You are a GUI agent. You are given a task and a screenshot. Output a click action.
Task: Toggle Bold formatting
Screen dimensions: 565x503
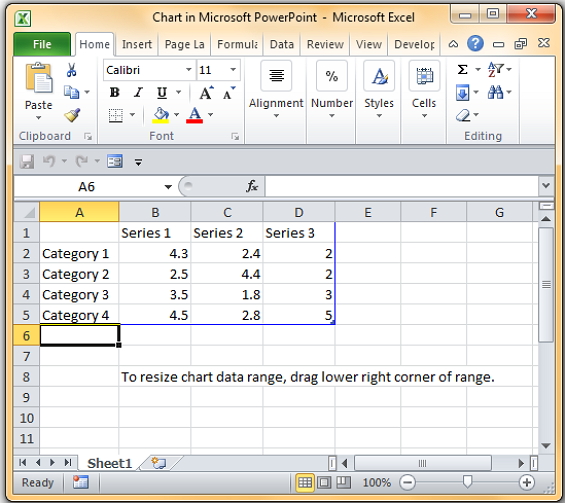[115, 93]
